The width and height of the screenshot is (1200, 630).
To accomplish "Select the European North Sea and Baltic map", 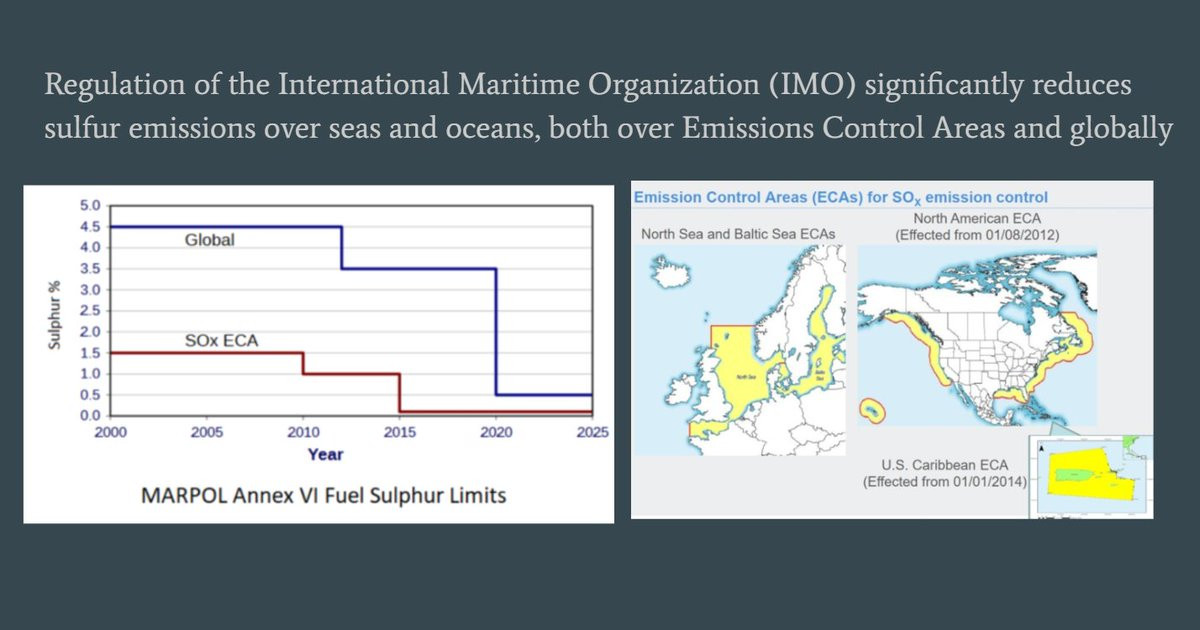I will [741, 350].
